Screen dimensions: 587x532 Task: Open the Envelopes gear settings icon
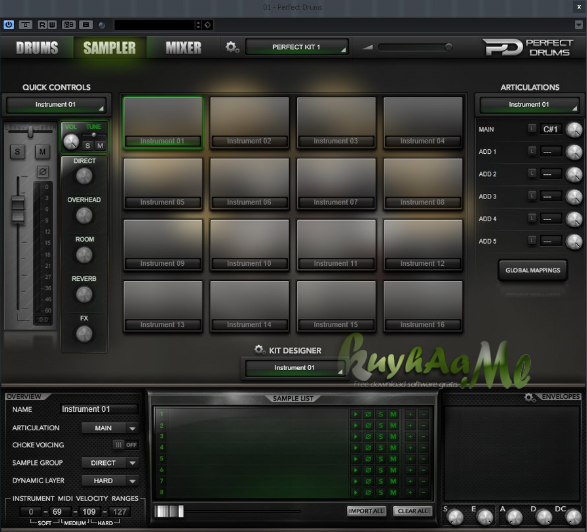pyautogui.click(x=529, y=397)
